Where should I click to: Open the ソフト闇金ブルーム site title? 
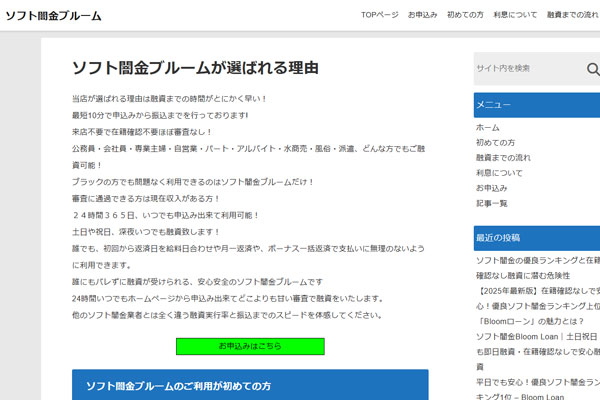point(54,16)
